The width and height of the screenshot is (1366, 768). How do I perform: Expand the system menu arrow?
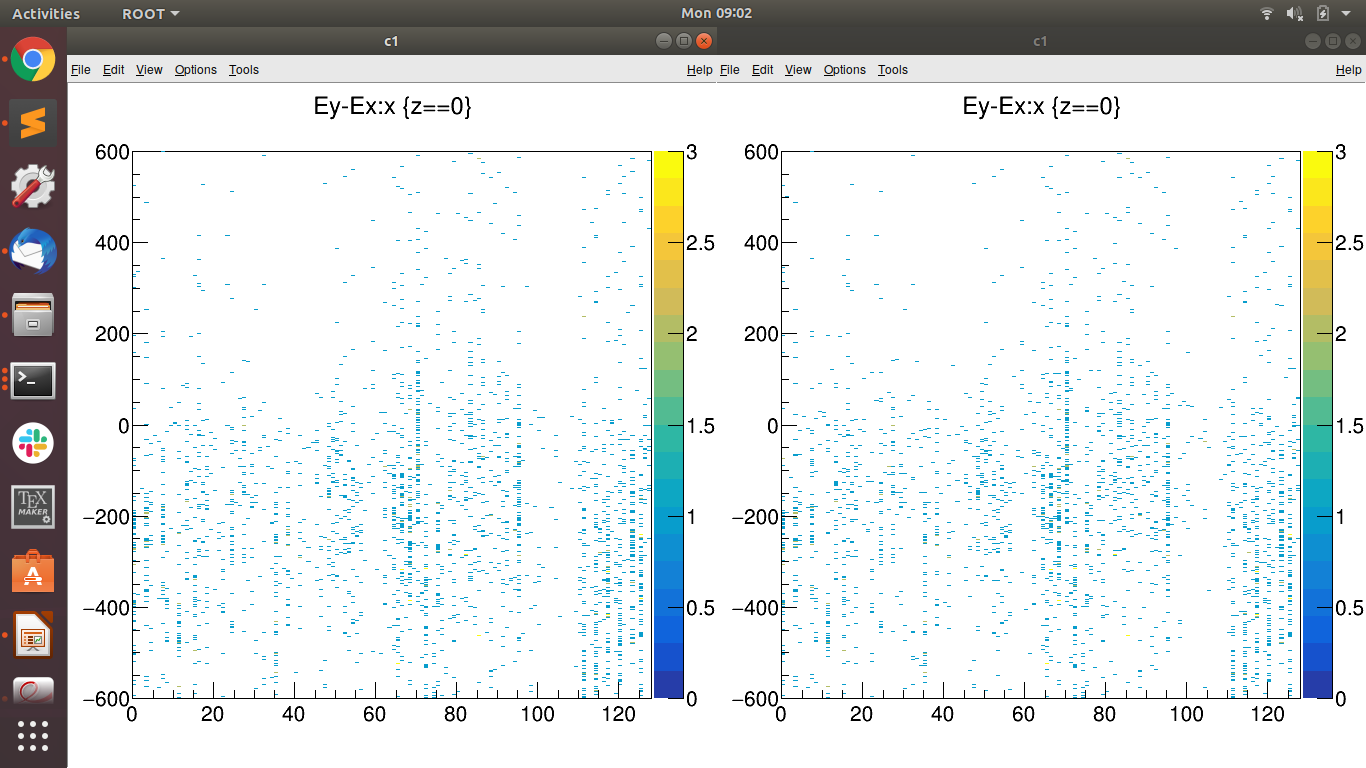[1346, 14]
